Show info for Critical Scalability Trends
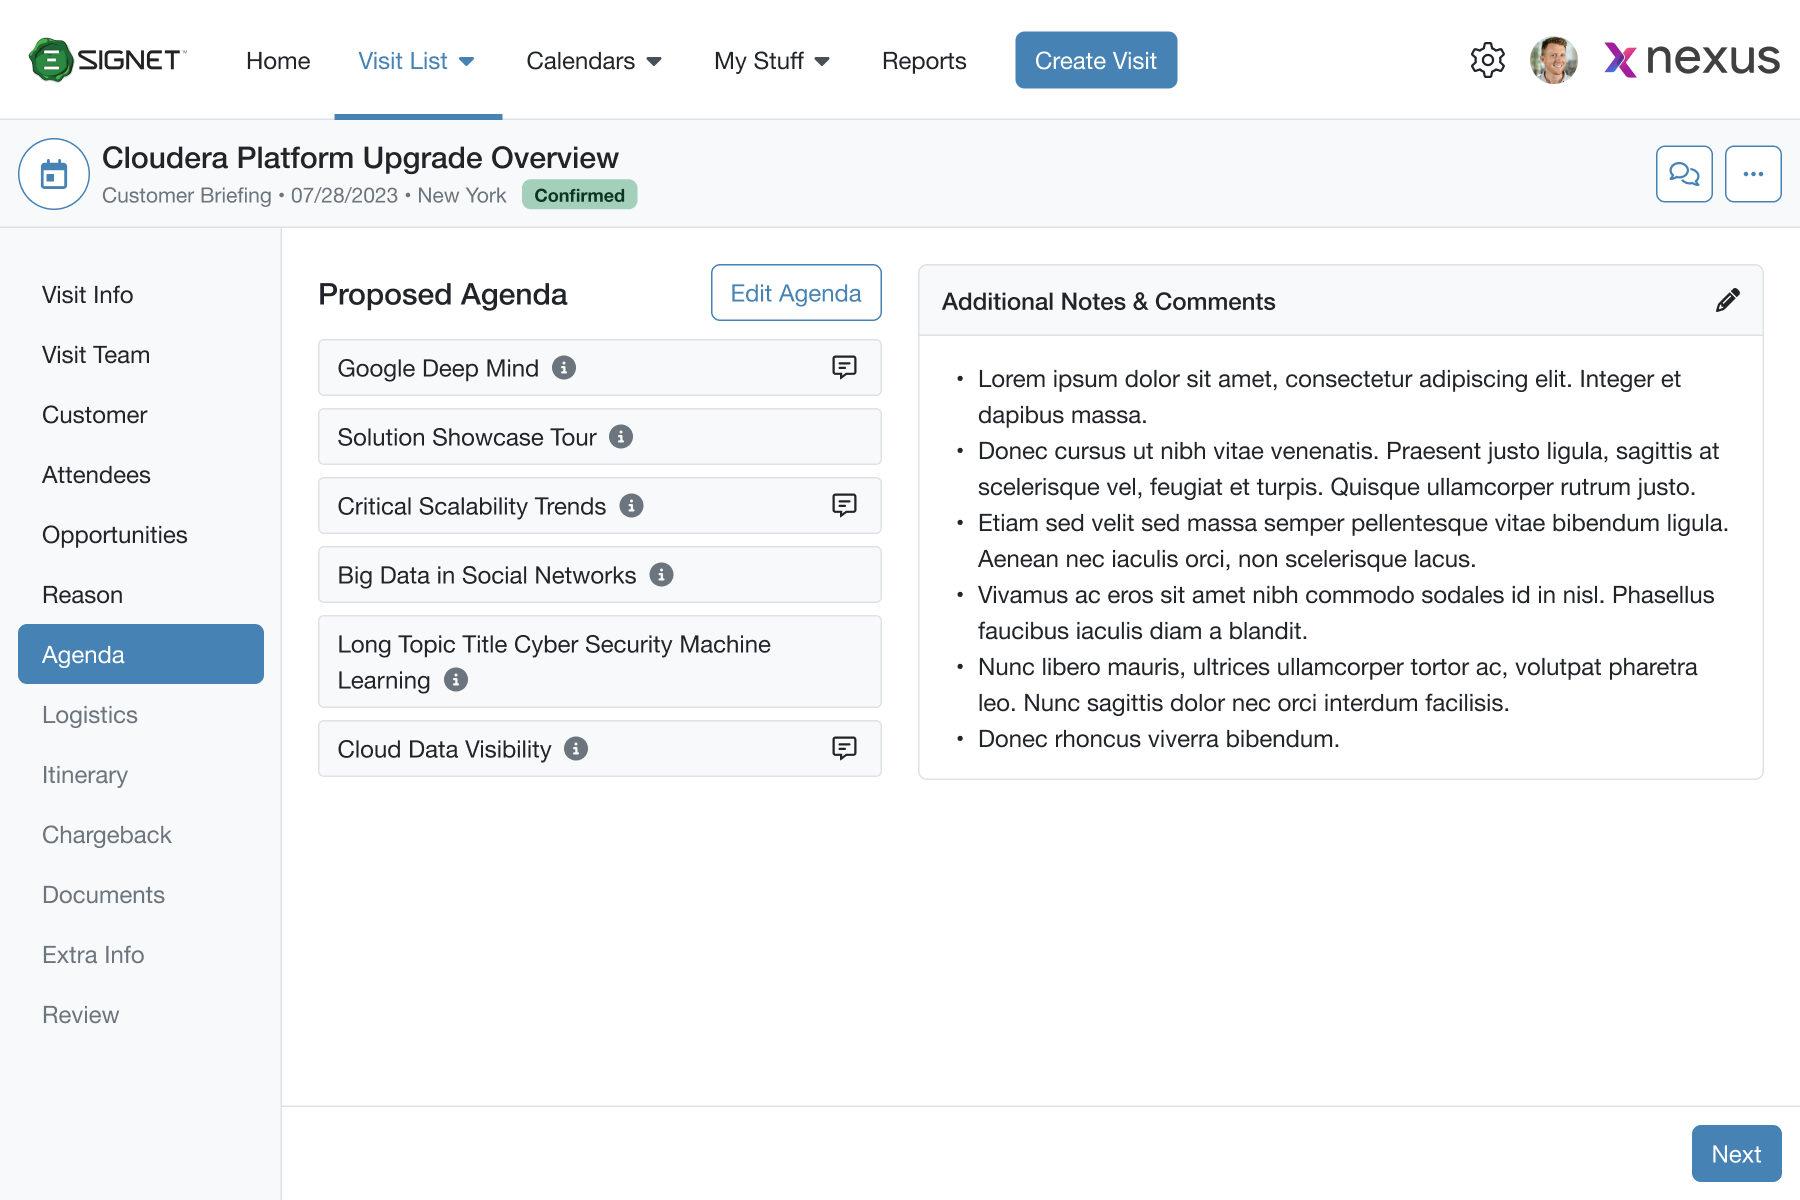1800x1200 pixels. coord(631,506)
